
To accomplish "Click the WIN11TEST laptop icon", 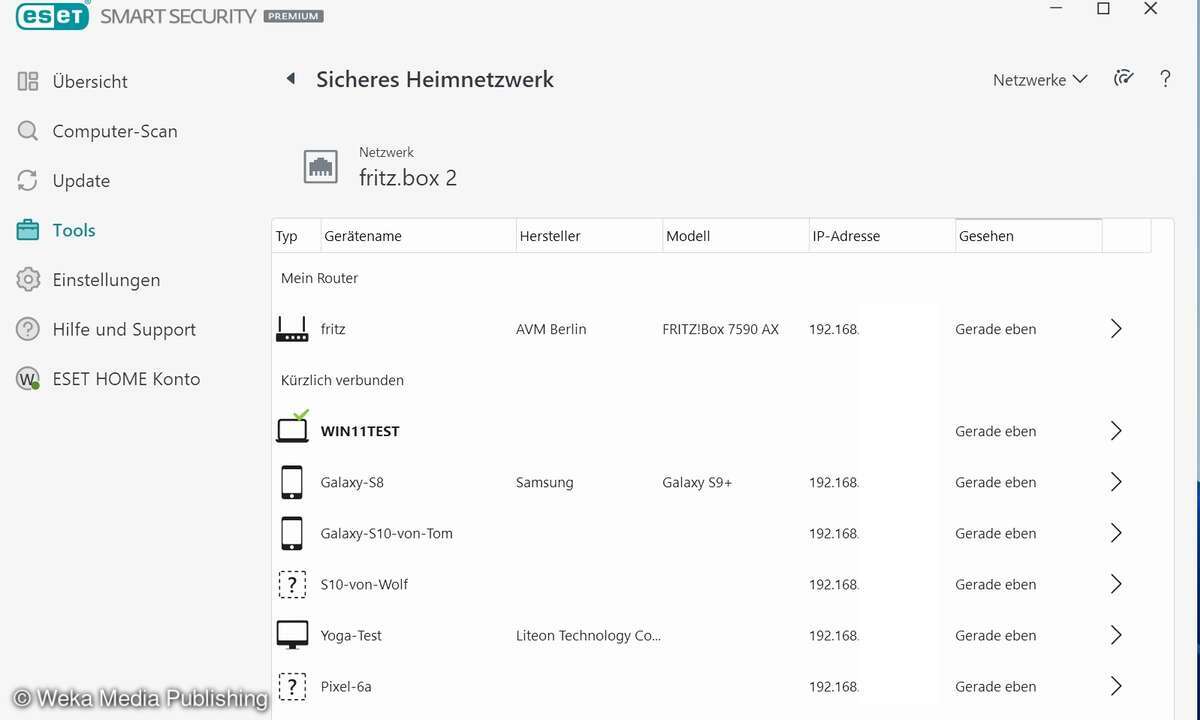I will (x=292, y=429).
